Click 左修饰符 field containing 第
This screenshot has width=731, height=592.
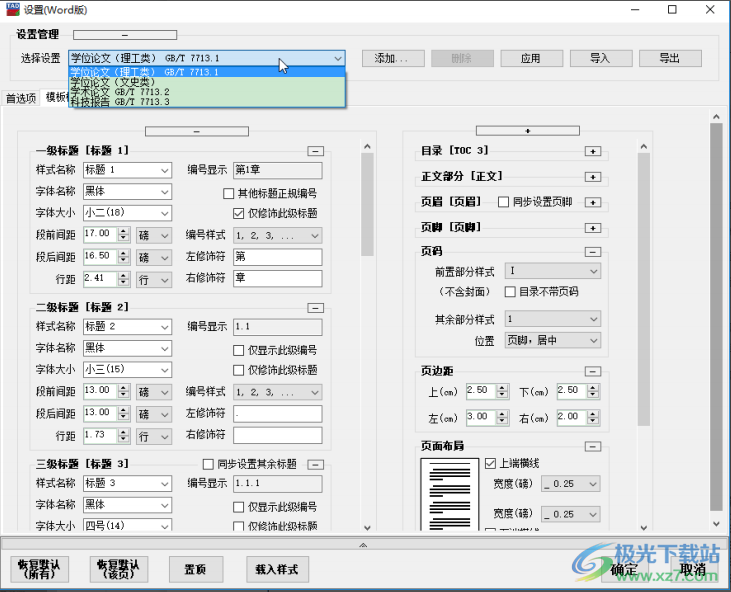point(277,257)
